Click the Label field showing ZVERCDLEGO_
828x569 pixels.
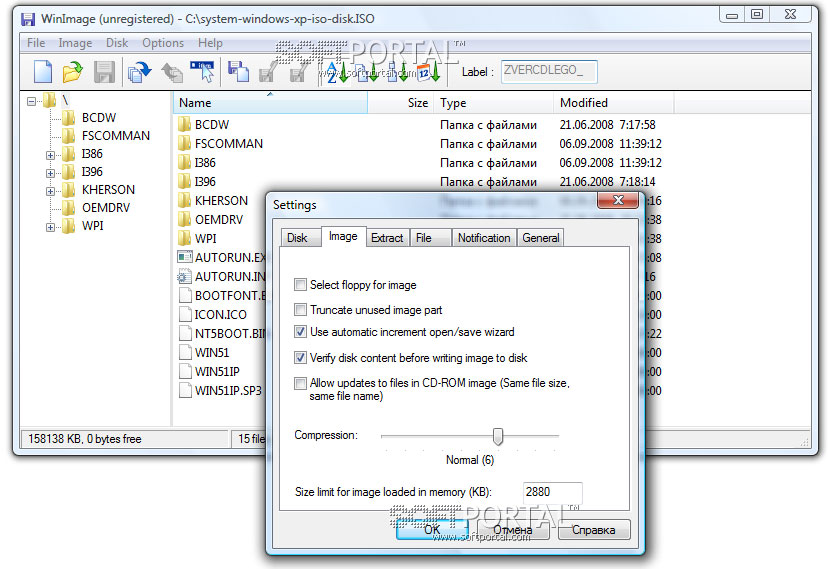(549, 71)
